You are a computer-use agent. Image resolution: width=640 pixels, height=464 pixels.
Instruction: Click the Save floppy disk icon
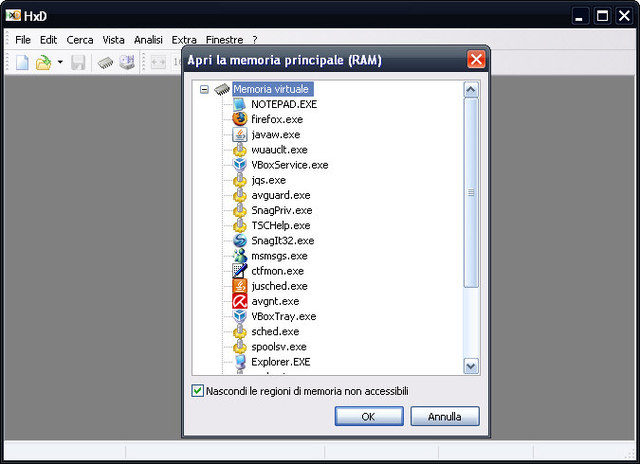point(78,62)
